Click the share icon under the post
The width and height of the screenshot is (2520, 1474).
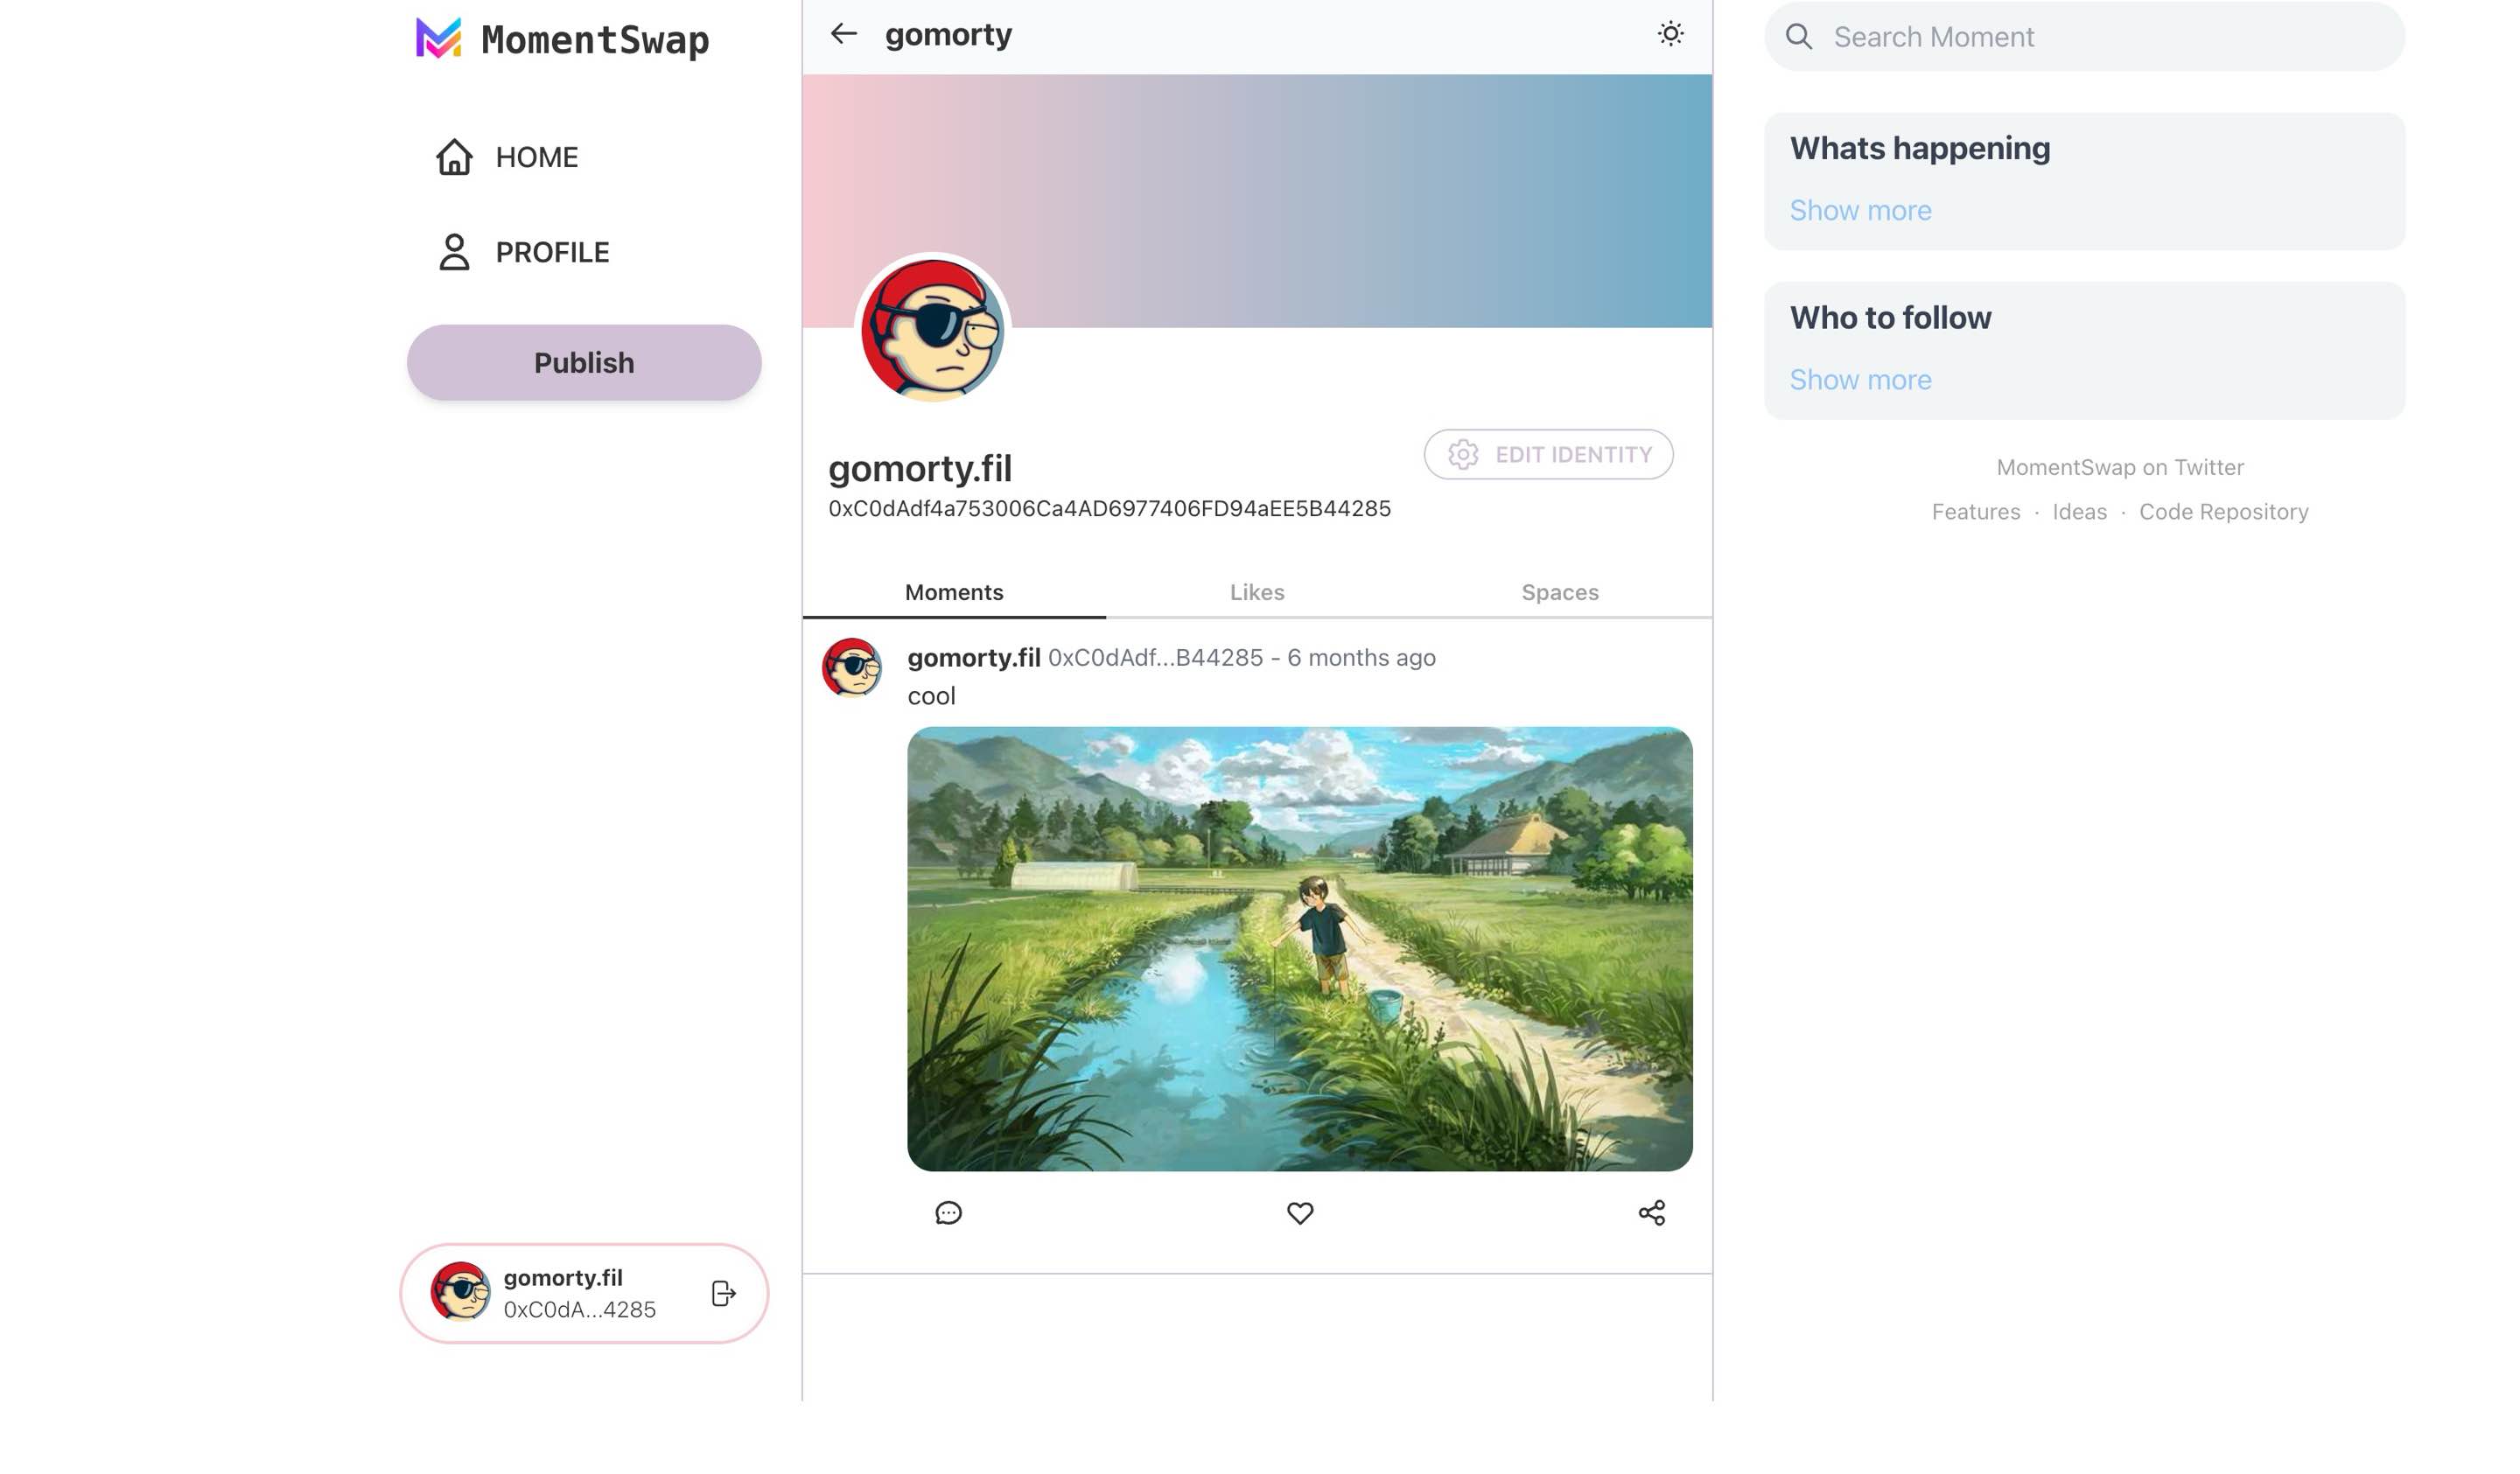[1652, 1213]
